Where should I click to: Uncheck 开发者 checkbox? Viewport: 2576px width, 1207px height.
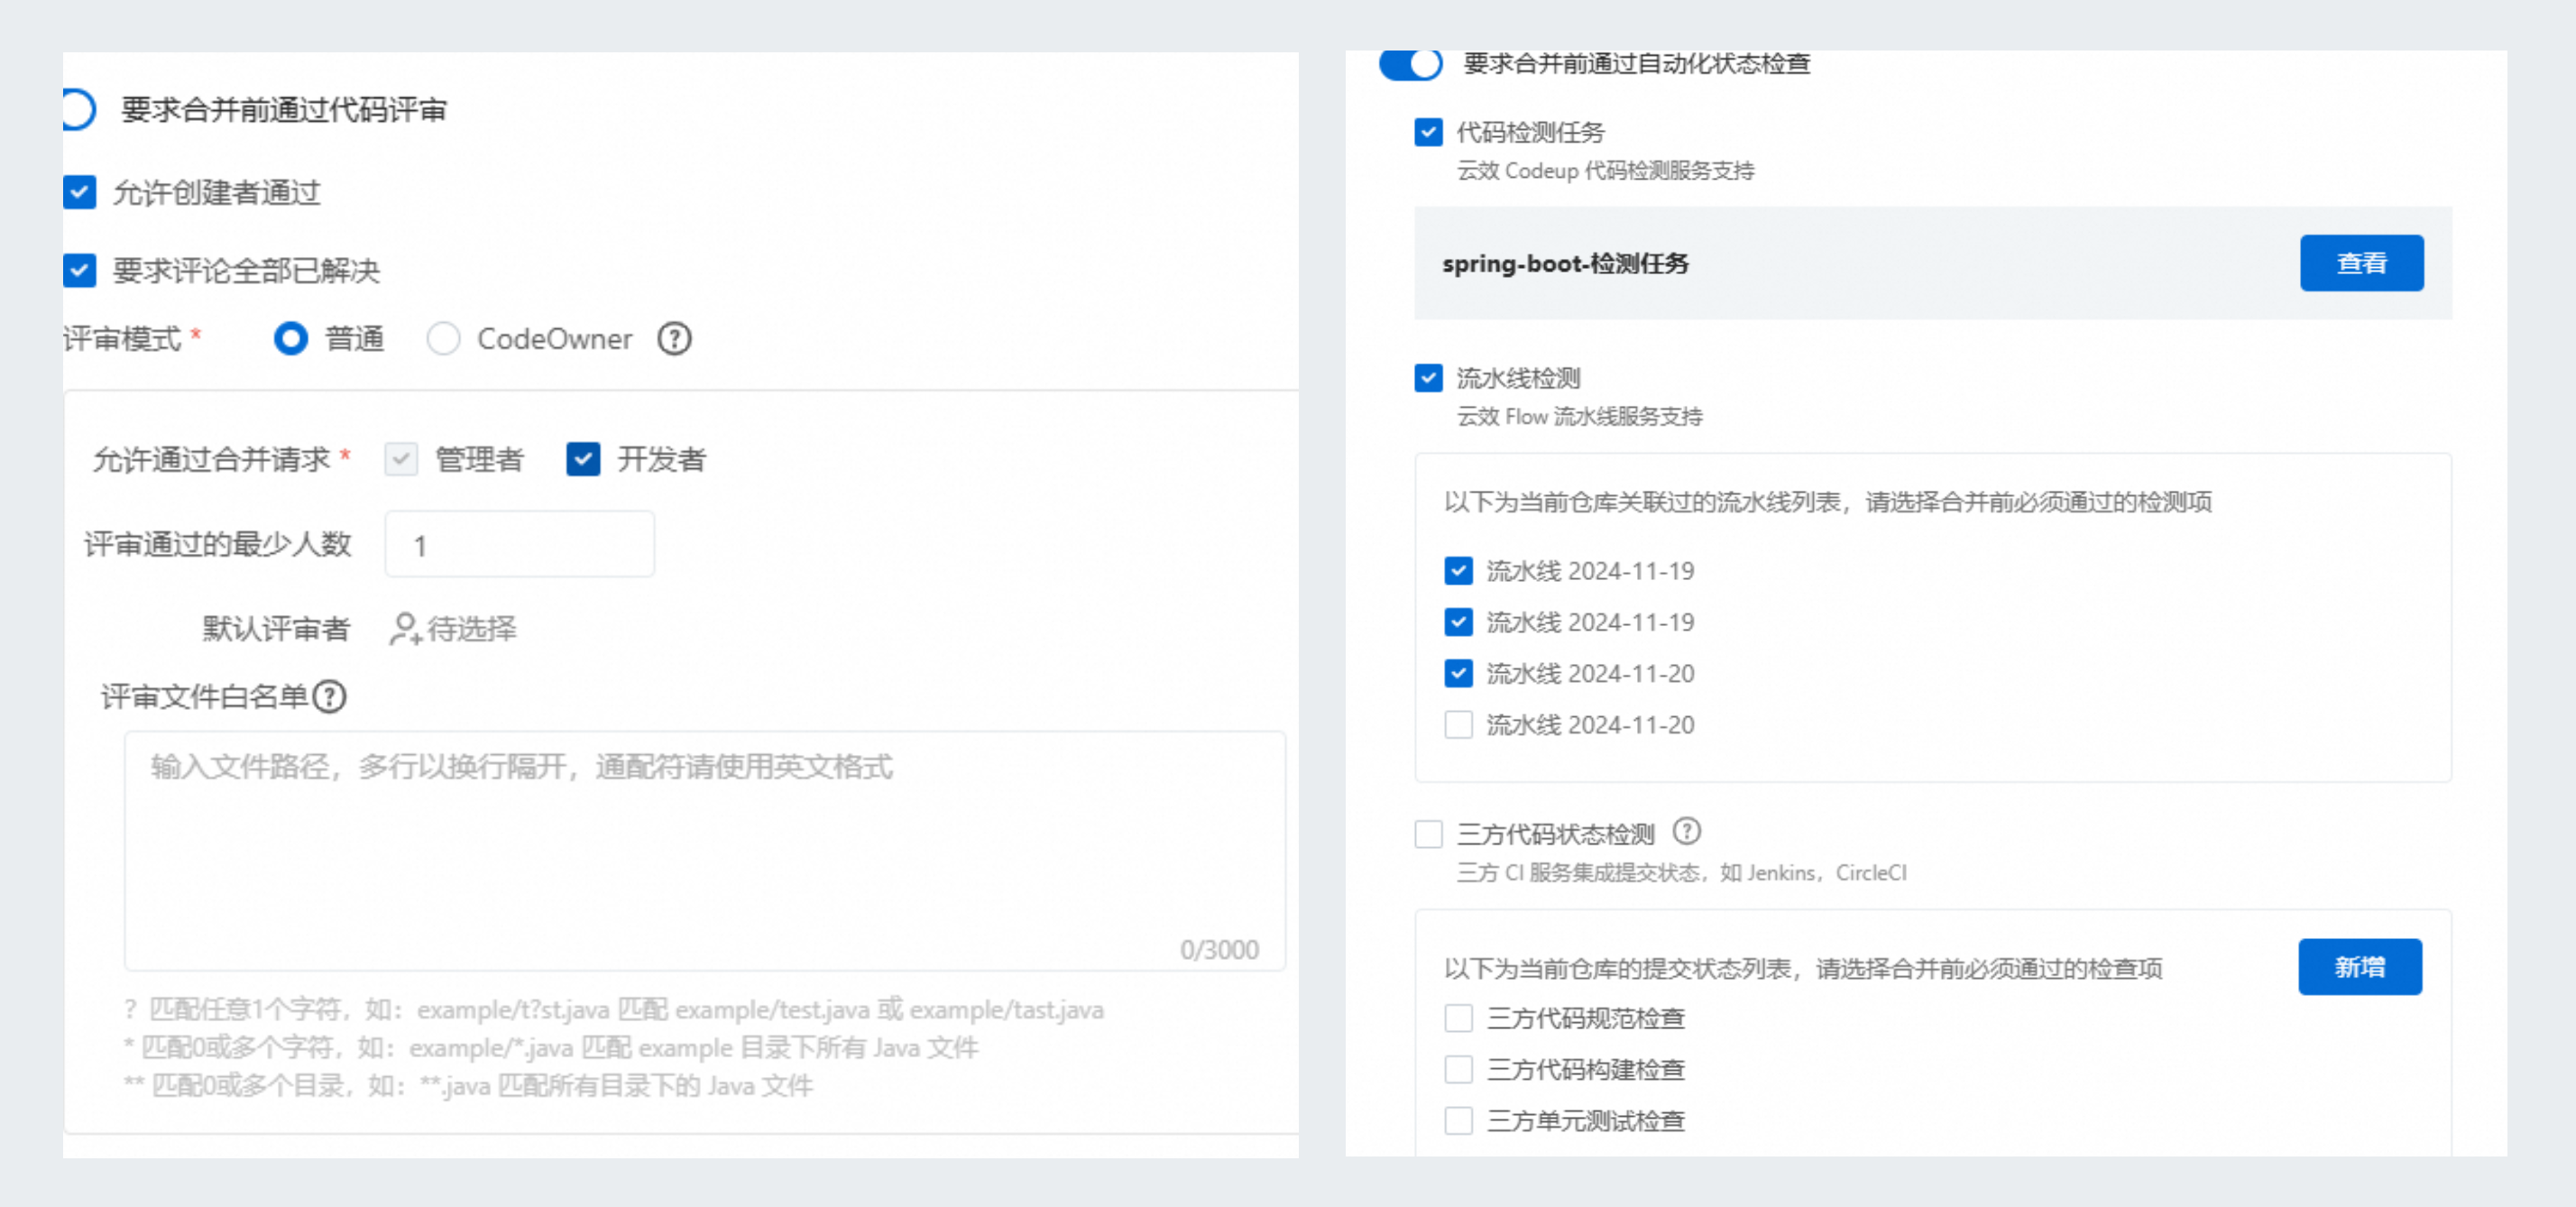(583, 459)
